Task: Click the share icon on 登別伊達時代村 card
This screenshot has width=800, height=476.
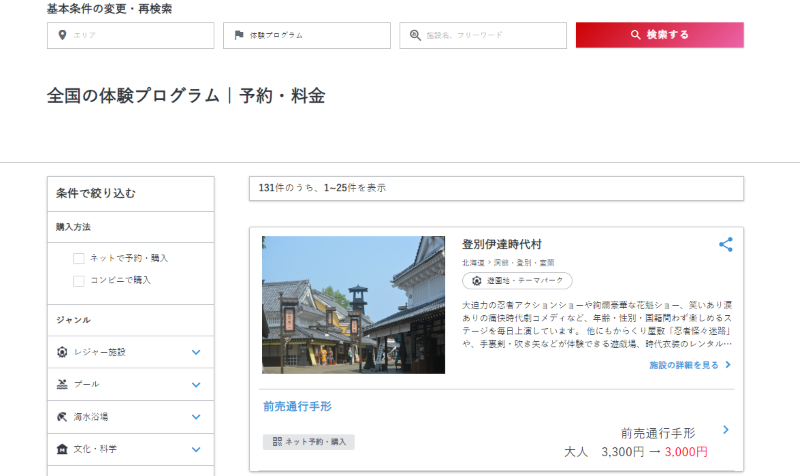Action: (726, 244)
